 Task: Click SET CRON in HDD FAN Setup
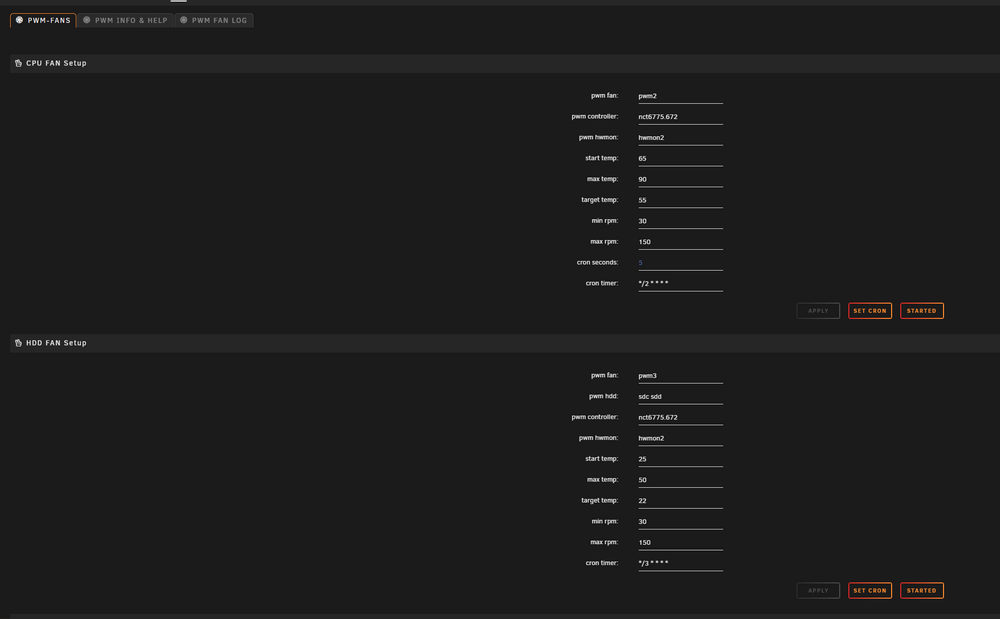870,590
